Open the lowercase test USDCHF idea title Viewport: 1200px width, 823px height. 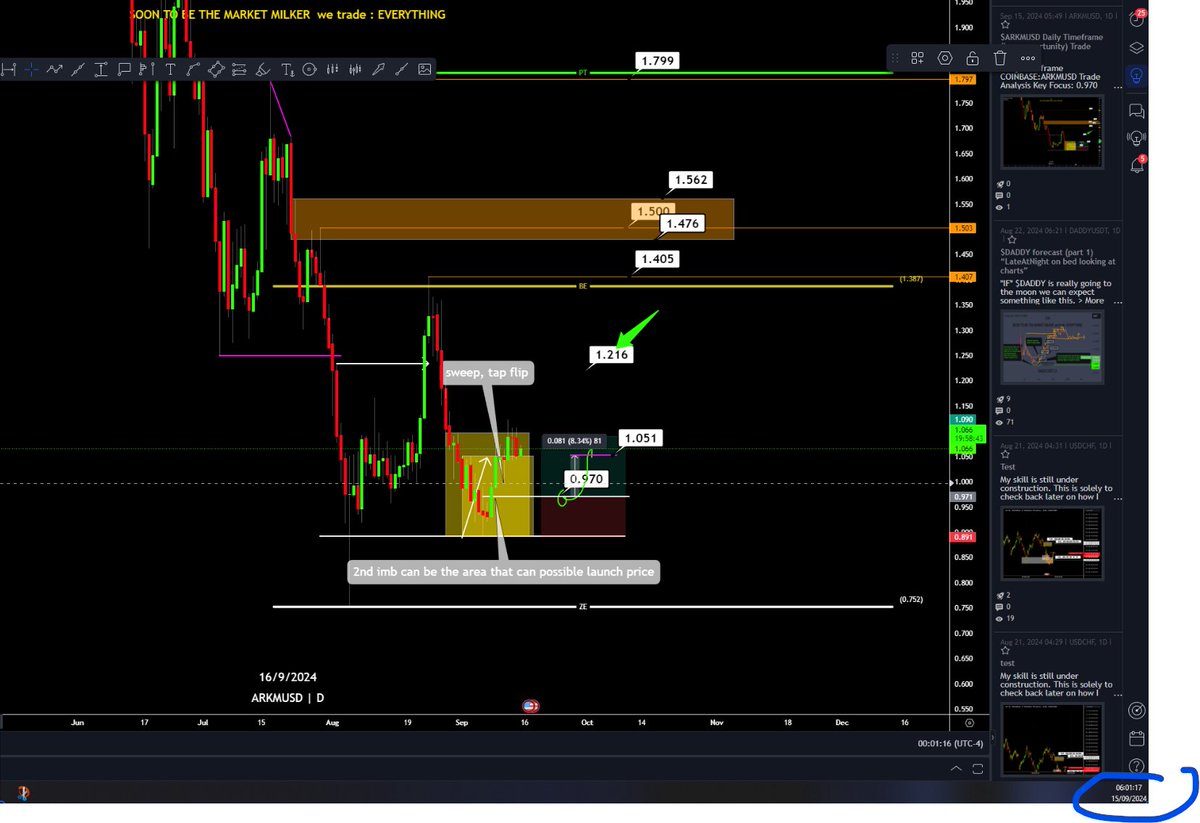pyautogui.click(x=1007, y=663)
